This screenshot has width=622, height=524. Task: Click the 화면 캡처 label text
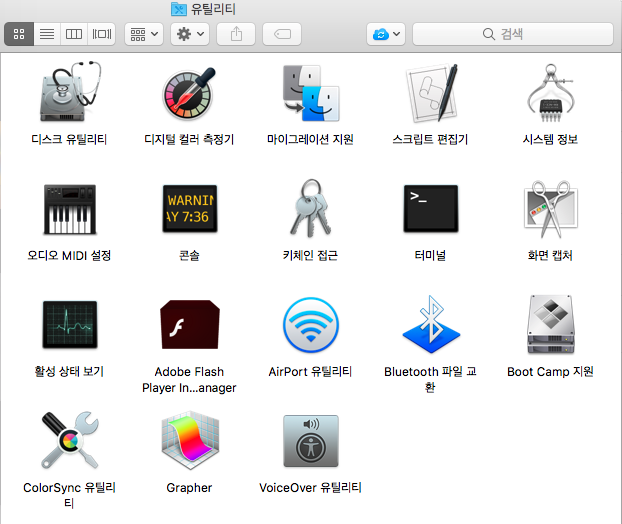pos(550,255)
